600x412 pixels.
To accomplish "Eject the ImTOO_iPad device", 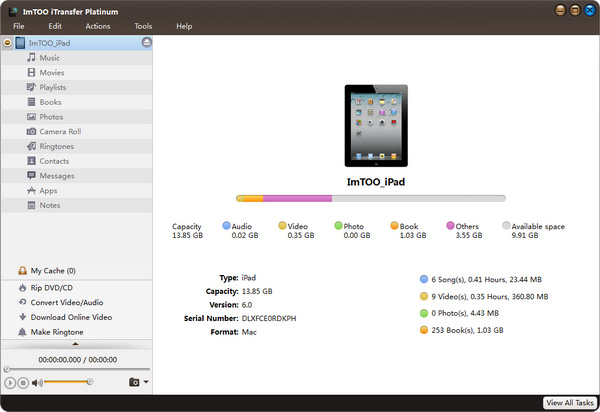I will (147, 42).
